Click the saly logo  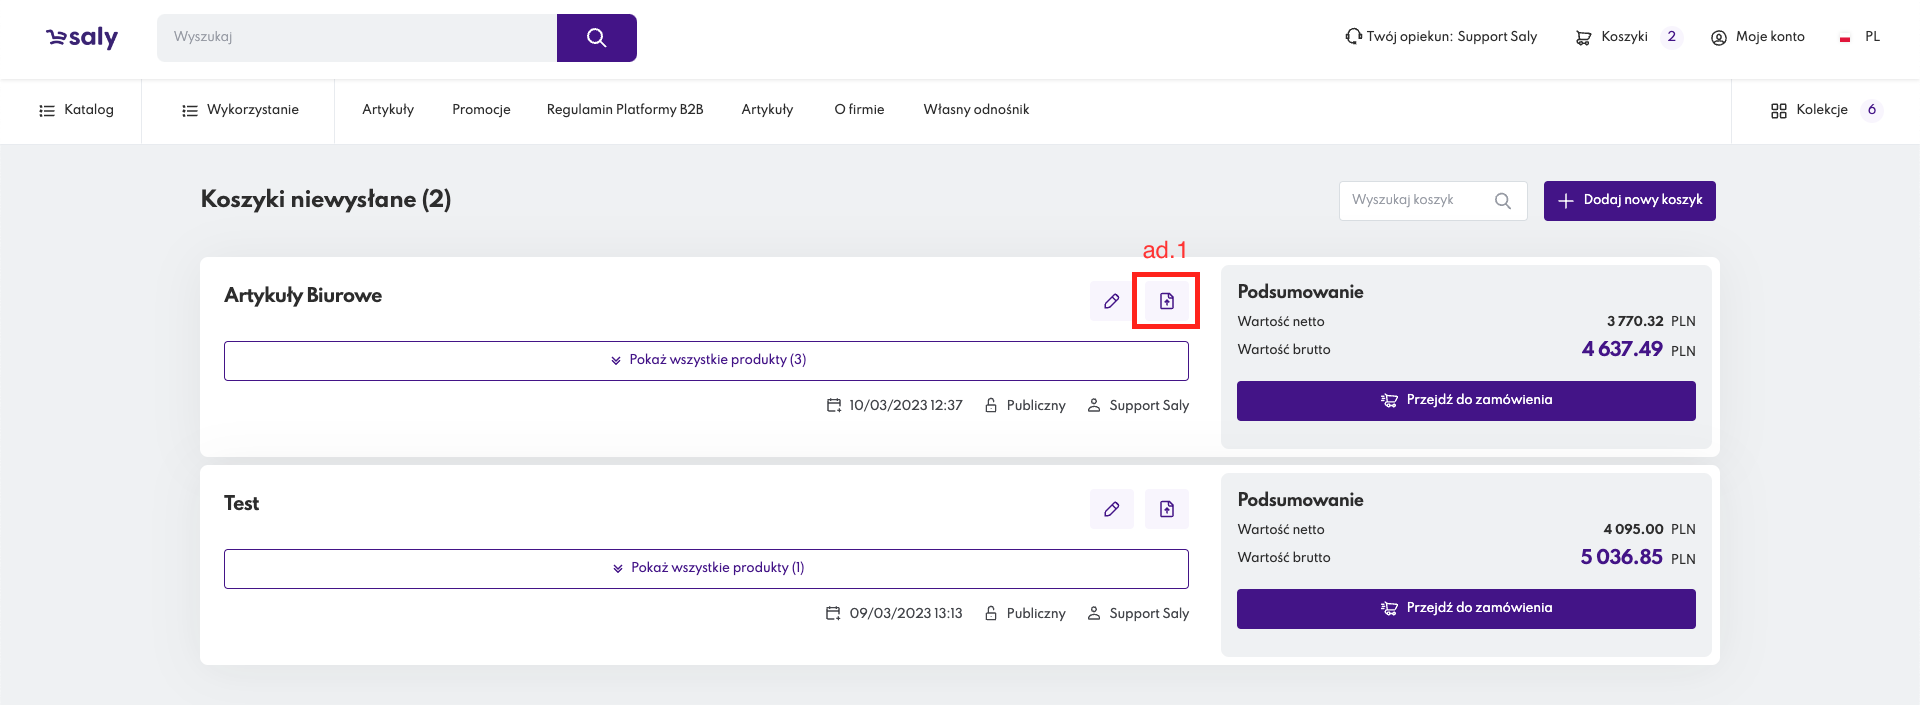[82, 38]
